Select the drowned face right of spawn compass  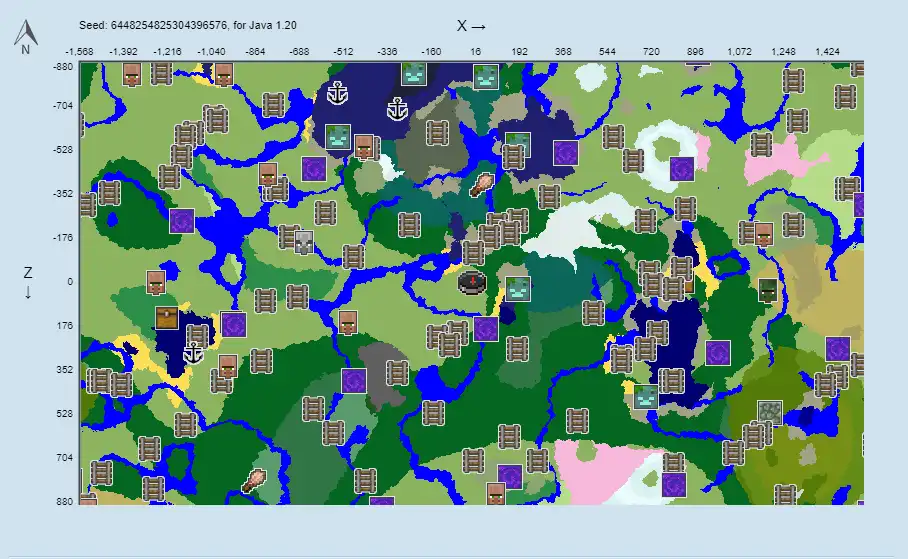[x=518, y=289]
